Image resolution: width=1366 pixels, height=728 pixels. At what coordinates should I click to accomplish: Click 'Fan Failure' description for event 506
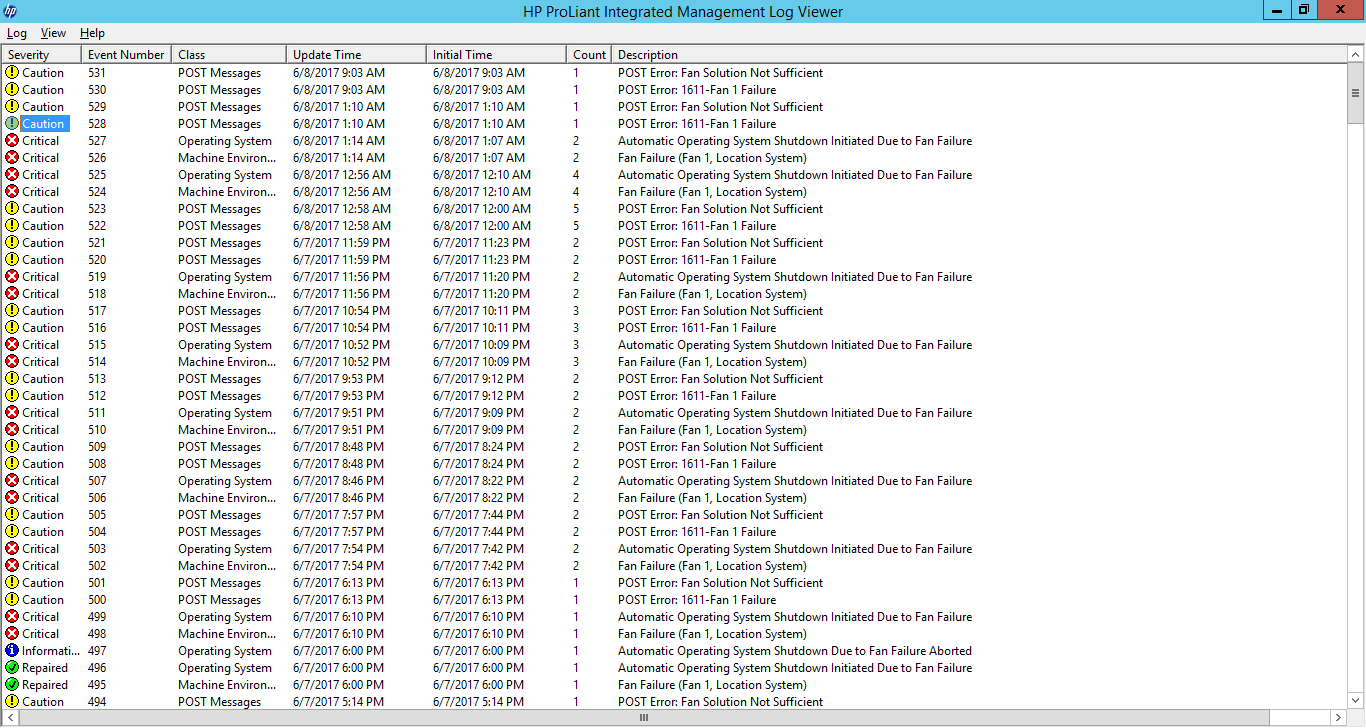coord(712,498)
